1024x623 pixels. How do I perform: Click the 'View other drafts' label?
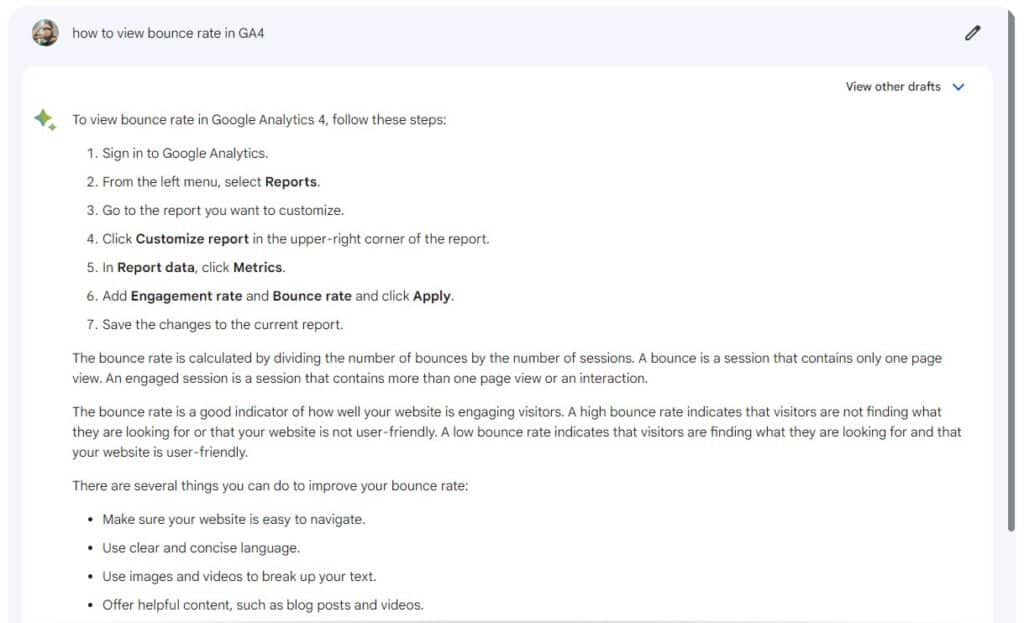point(892,87)
